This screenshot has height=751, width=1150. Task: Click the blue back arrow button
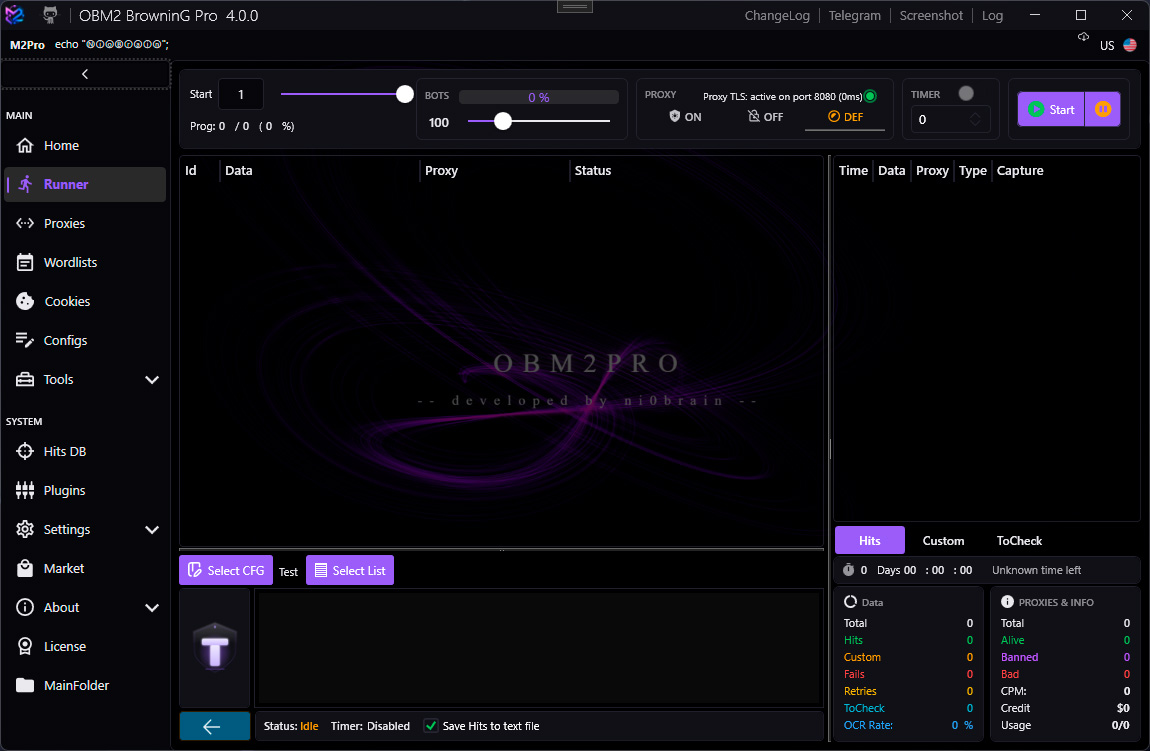tap(215, 726)
